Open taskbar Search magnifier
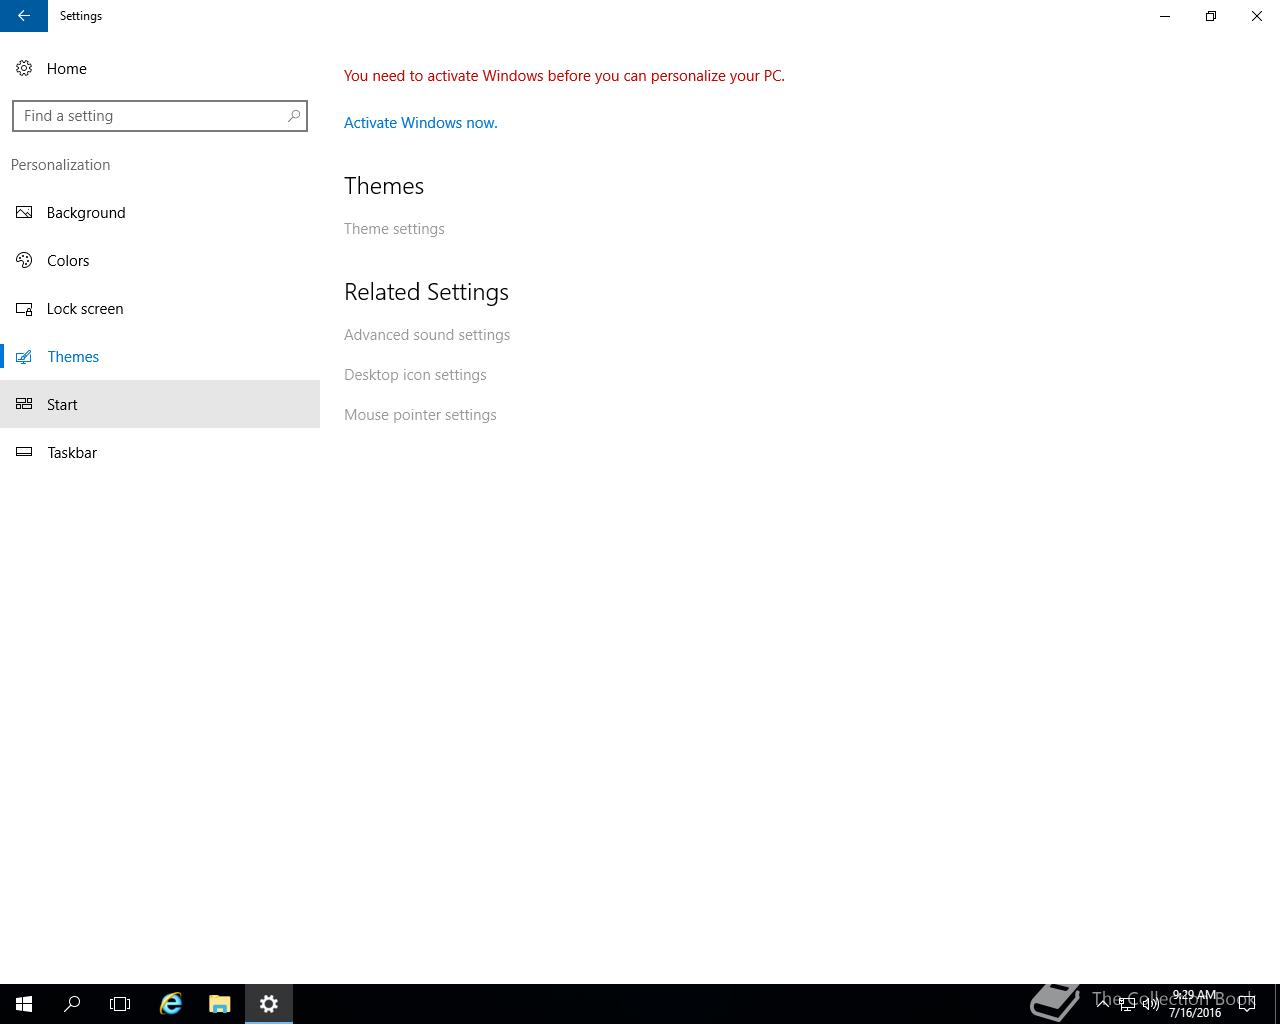Image resolution: width=1280 pixels, height=1024 pixels. pos(72,1004)
